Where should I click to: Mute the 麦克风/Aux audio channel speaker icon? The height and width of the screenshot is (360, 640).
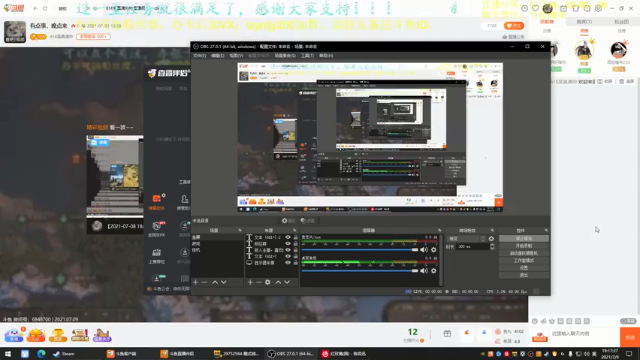tap(424, 249)
